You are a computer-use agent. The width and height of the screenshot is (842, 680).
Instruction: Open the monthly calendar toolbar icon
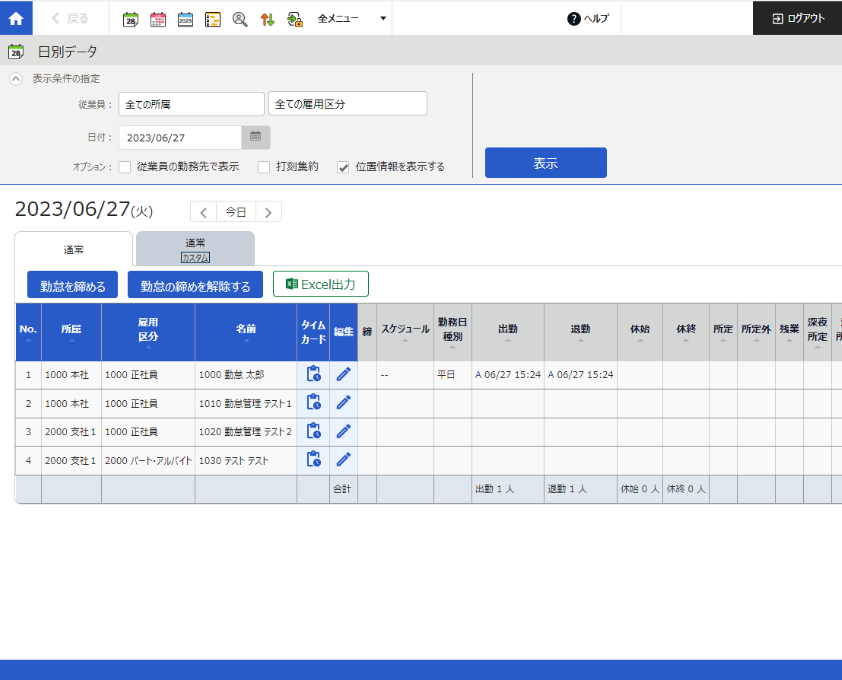point(158,20)
